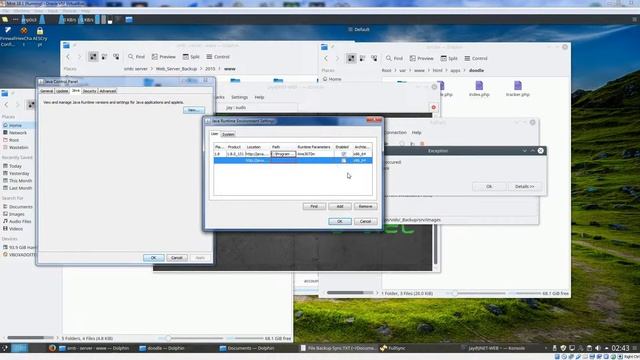The width and height of the screenshot is (640, 360).
Task: Toggle Enabled checkbox for Java 1.8 row
Action: (344, 154)
